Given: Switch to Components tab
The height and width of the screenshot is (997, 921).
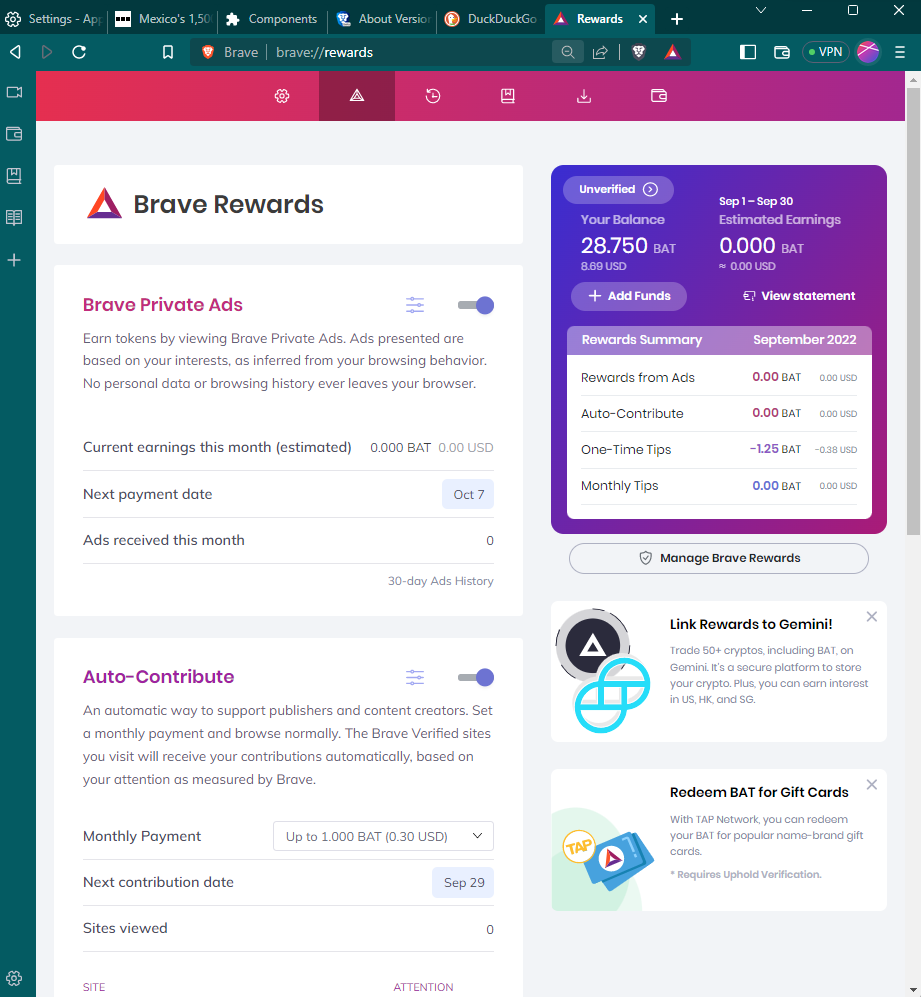Looking at the screenshot, I should click(272, 19).
